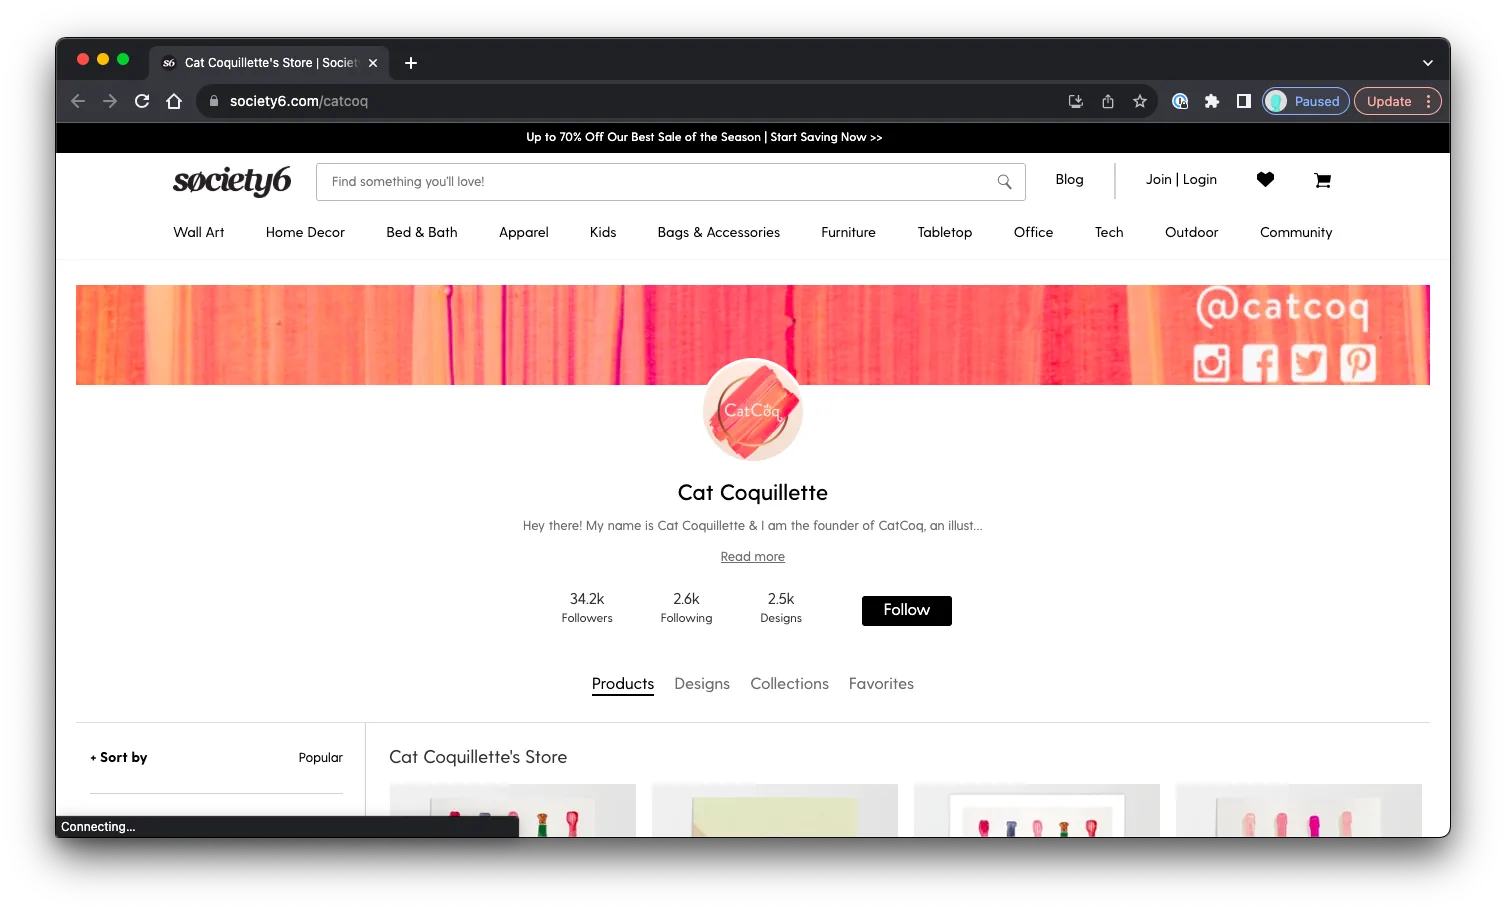Reload the current page
The image size is (1506, 911).
click(x=142, y=101)
